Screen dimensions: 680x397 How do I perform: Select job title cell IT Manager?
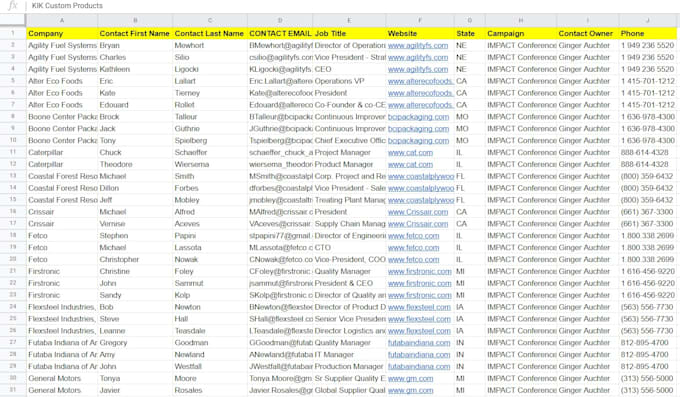click(x=349, y=354)
